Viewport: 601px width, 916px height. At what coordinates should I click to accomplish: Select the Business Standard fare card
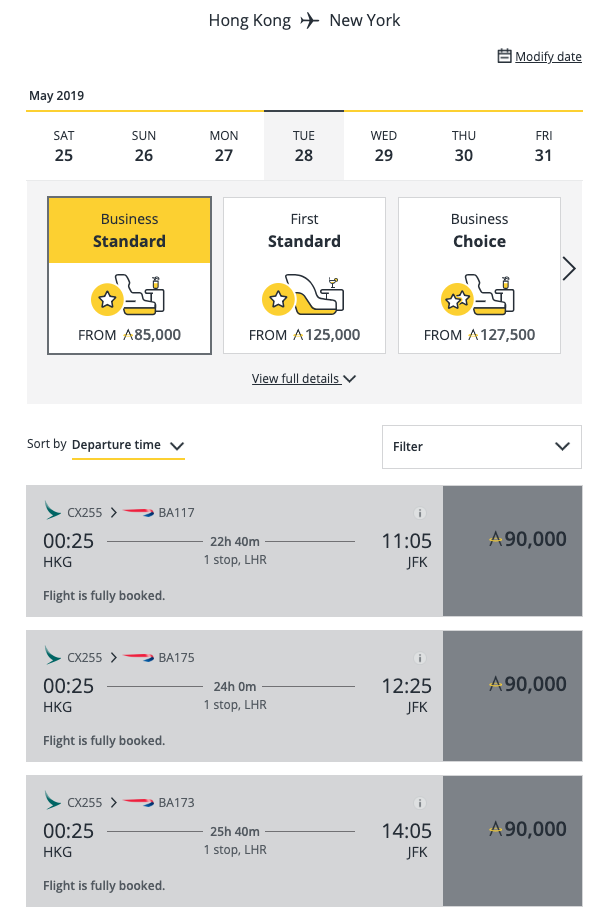(129, 276)
